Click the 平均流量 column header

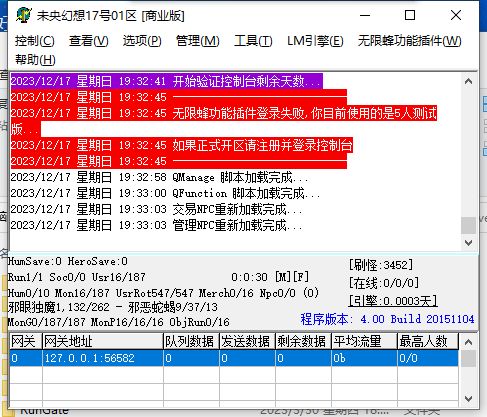(x=364, y=341)
